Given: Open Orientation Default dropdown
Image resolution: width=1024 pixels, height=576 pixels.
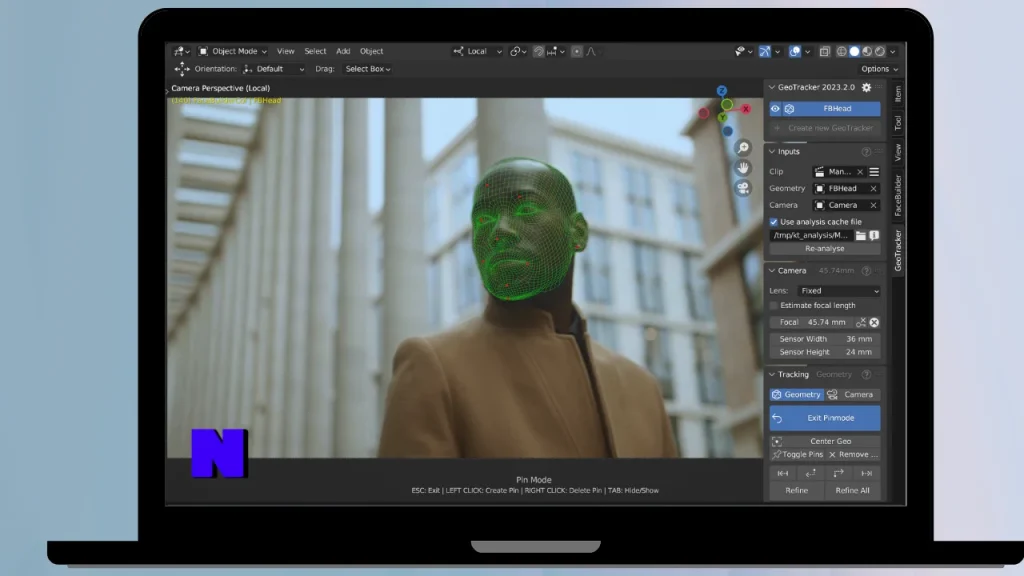Looking at the screenshot, I should point(274,69).
